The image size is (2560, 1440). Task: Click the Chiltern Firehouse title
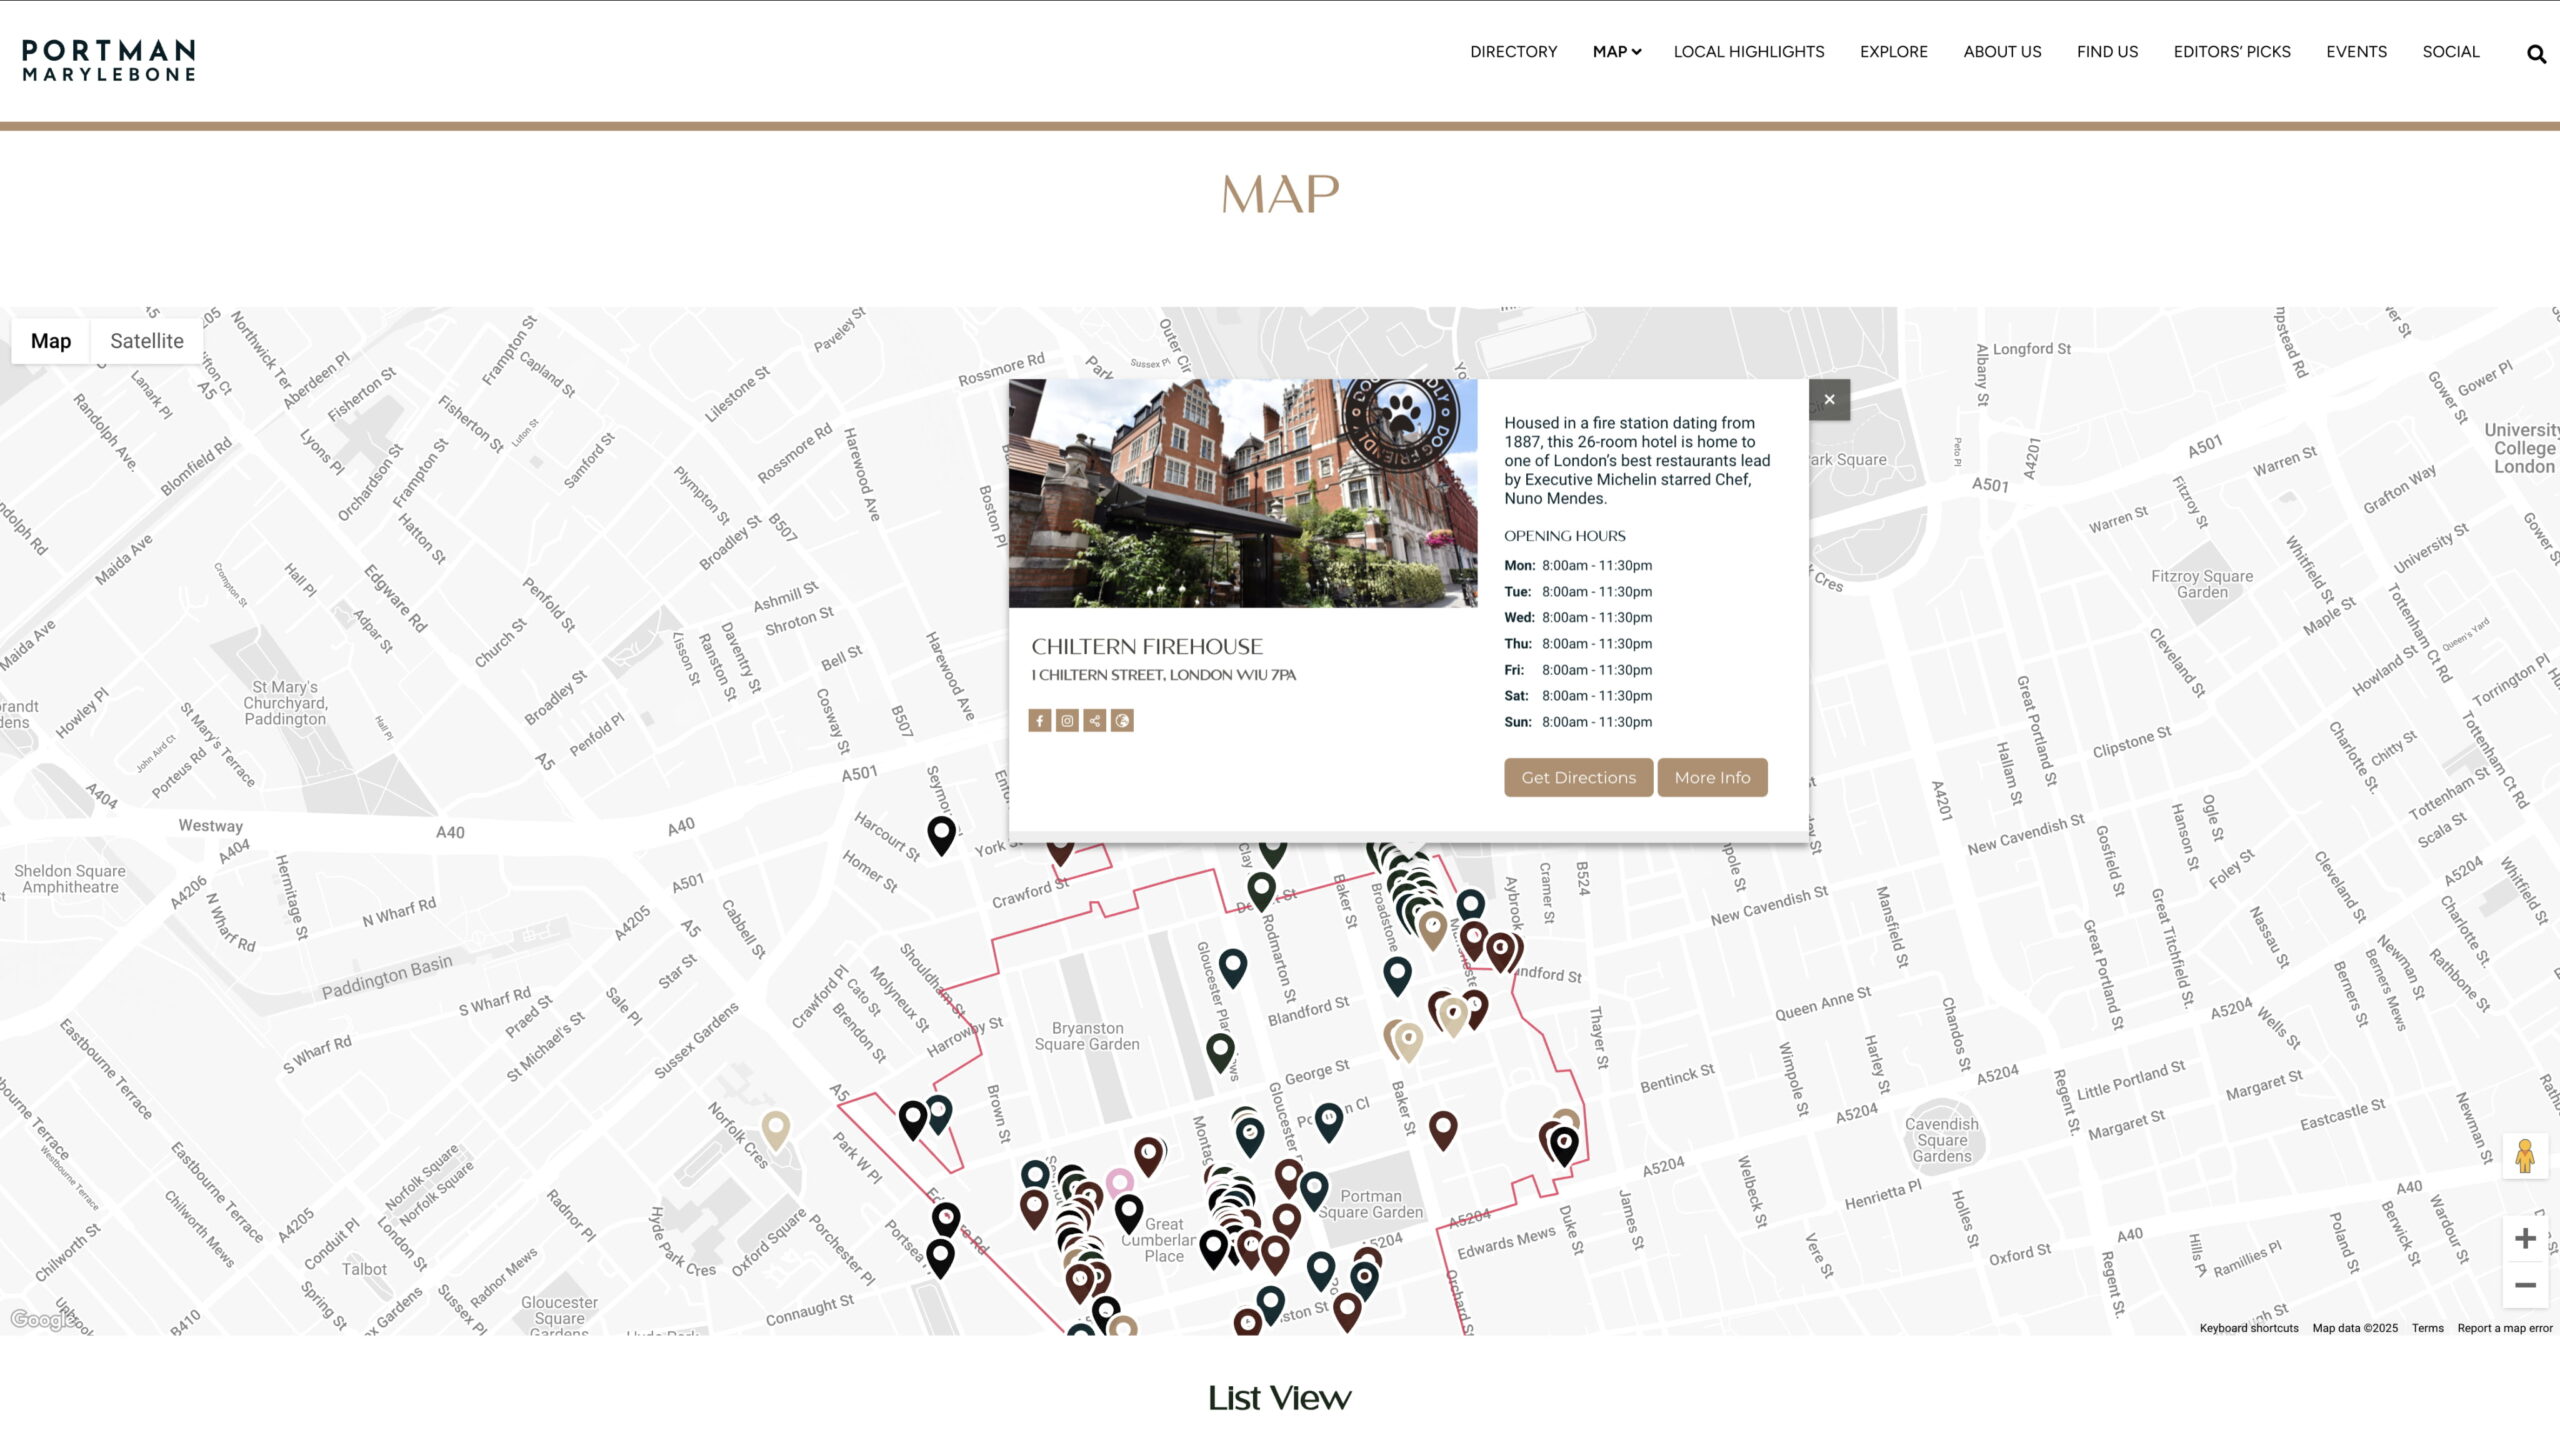point(1147,647)
